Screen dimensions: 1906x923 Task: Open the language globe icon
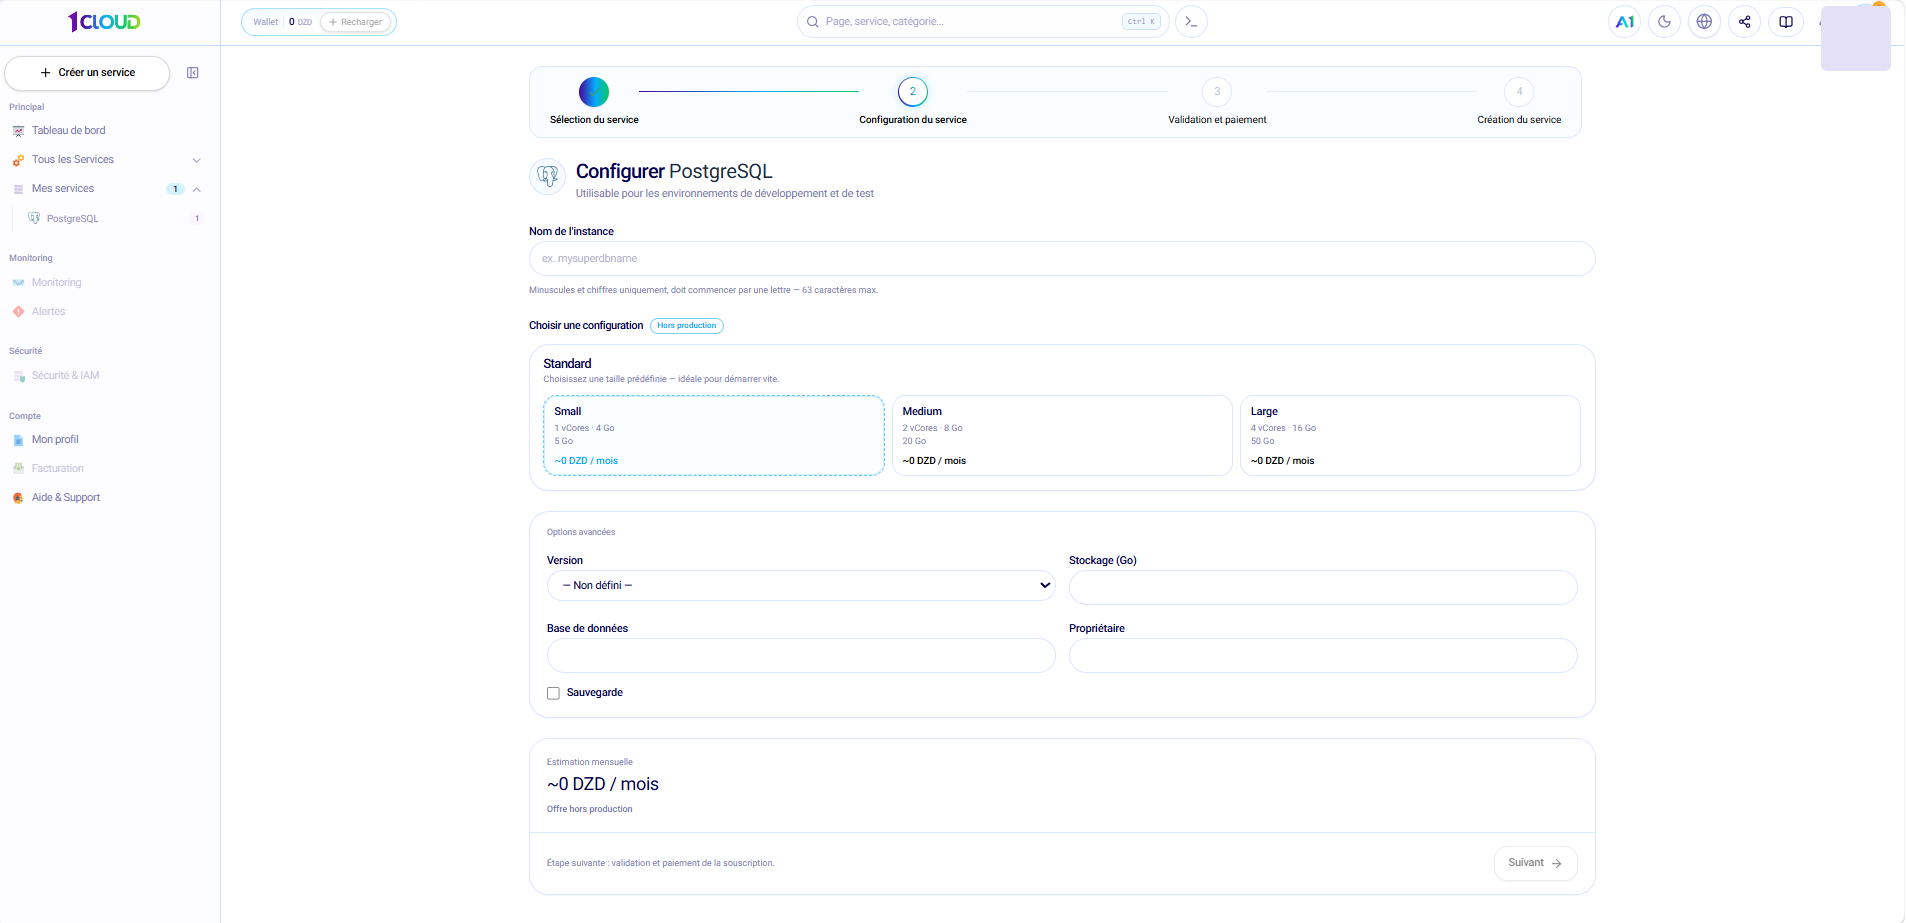[x=1705, y=21]
